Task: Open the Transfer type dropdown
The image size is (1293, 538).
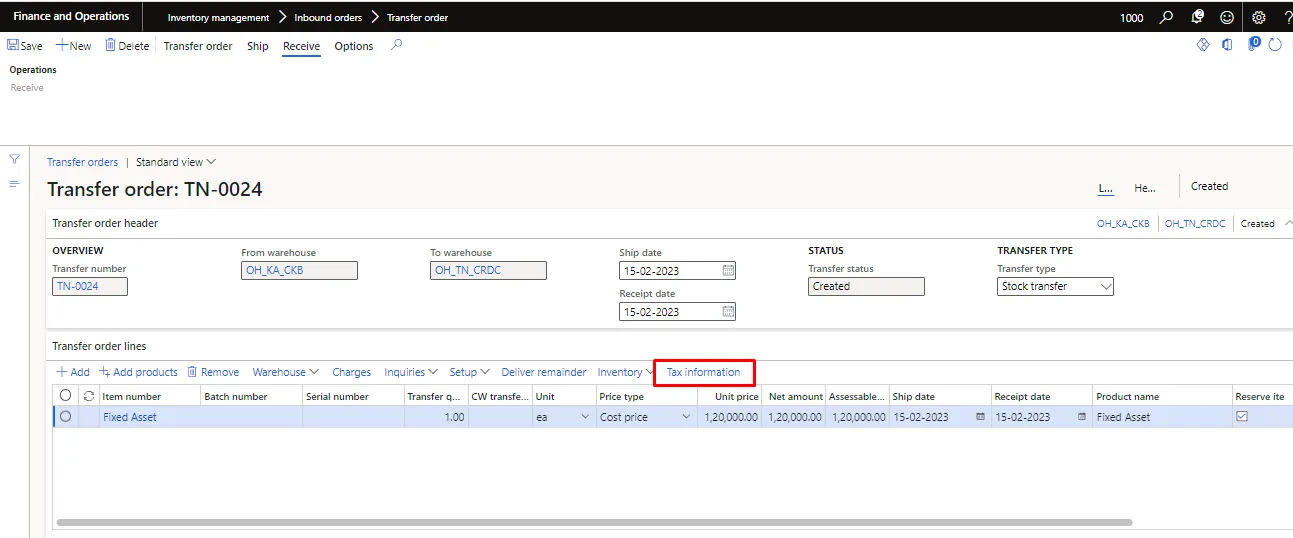Action: tap(1106, 286)
